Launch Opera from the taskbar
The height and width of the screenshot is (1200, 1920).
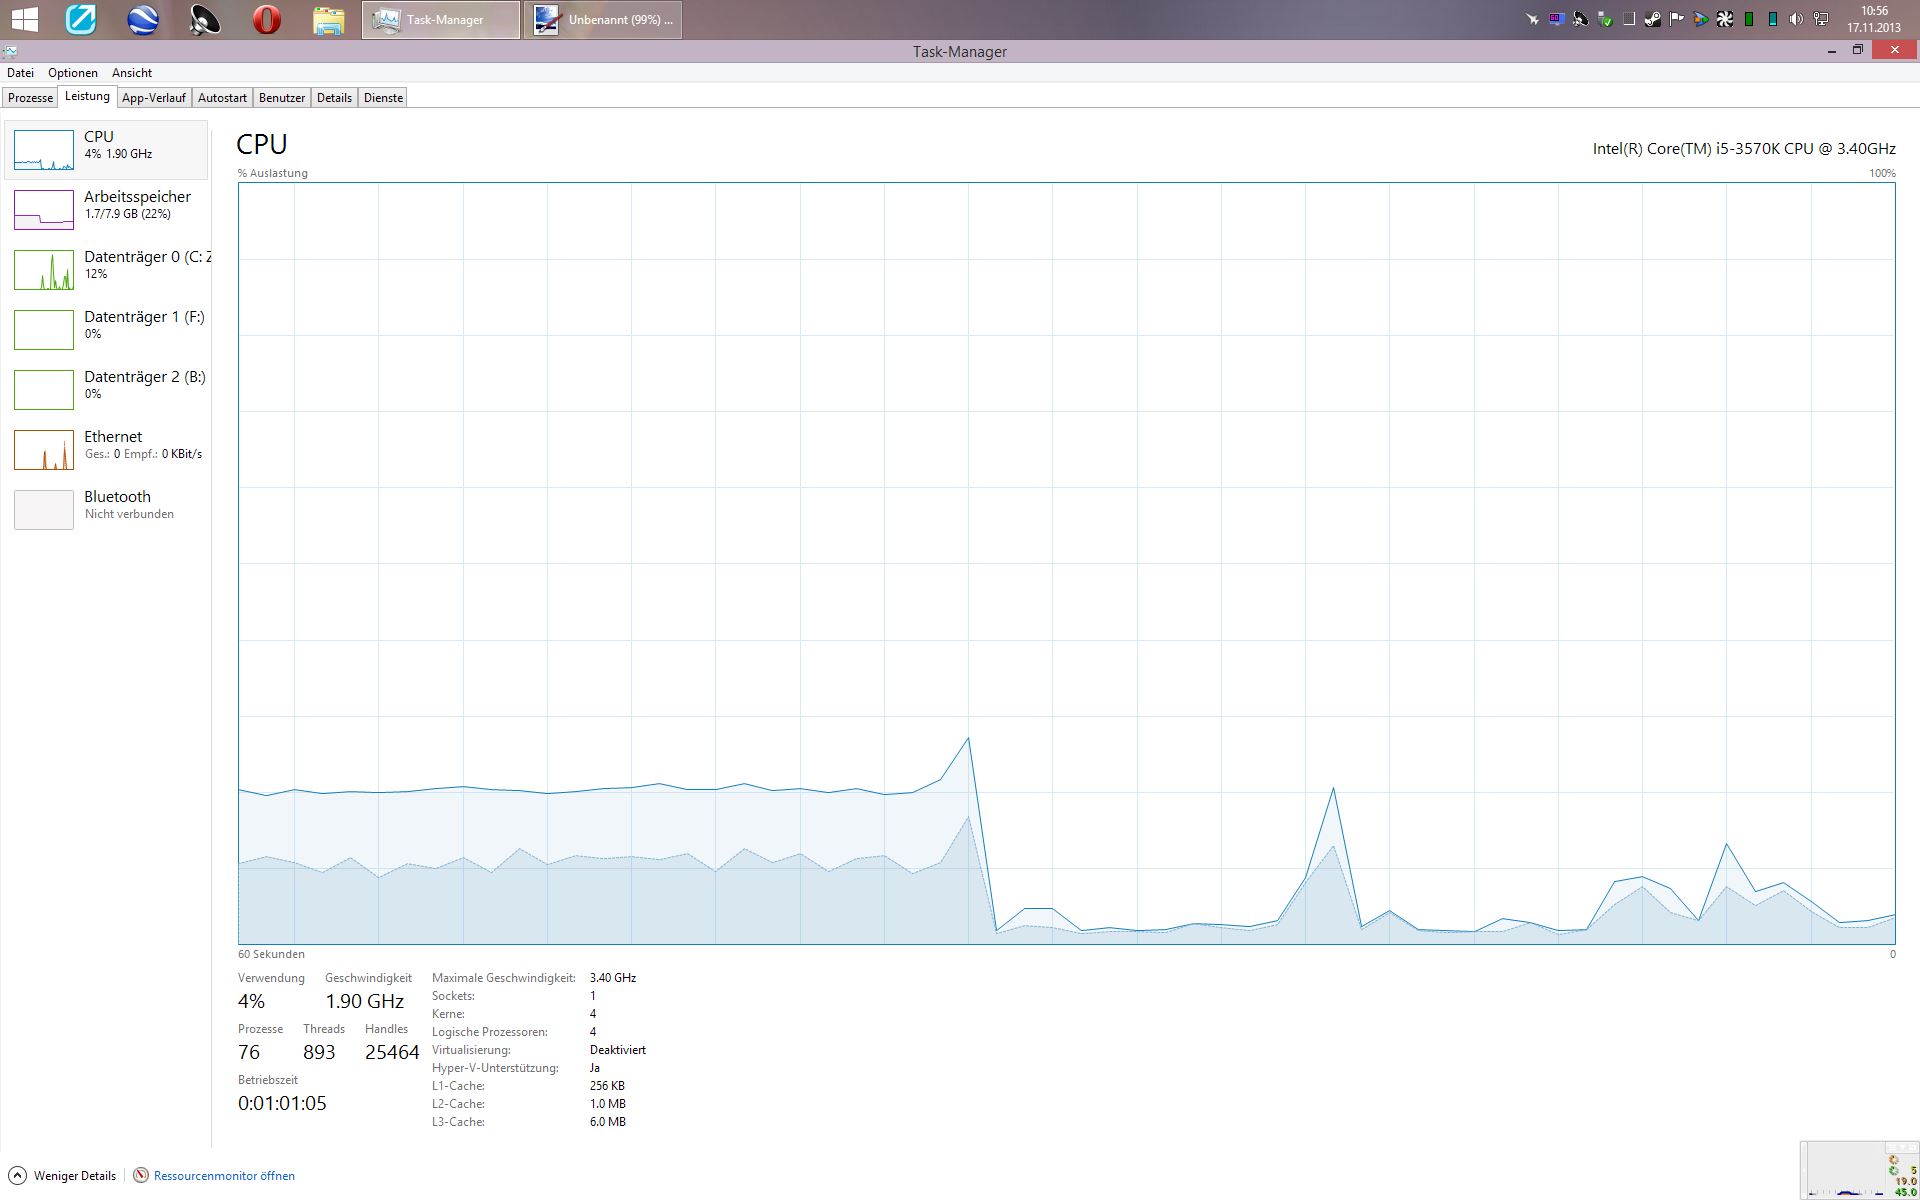pyautogui.click(x=266, y=19)
